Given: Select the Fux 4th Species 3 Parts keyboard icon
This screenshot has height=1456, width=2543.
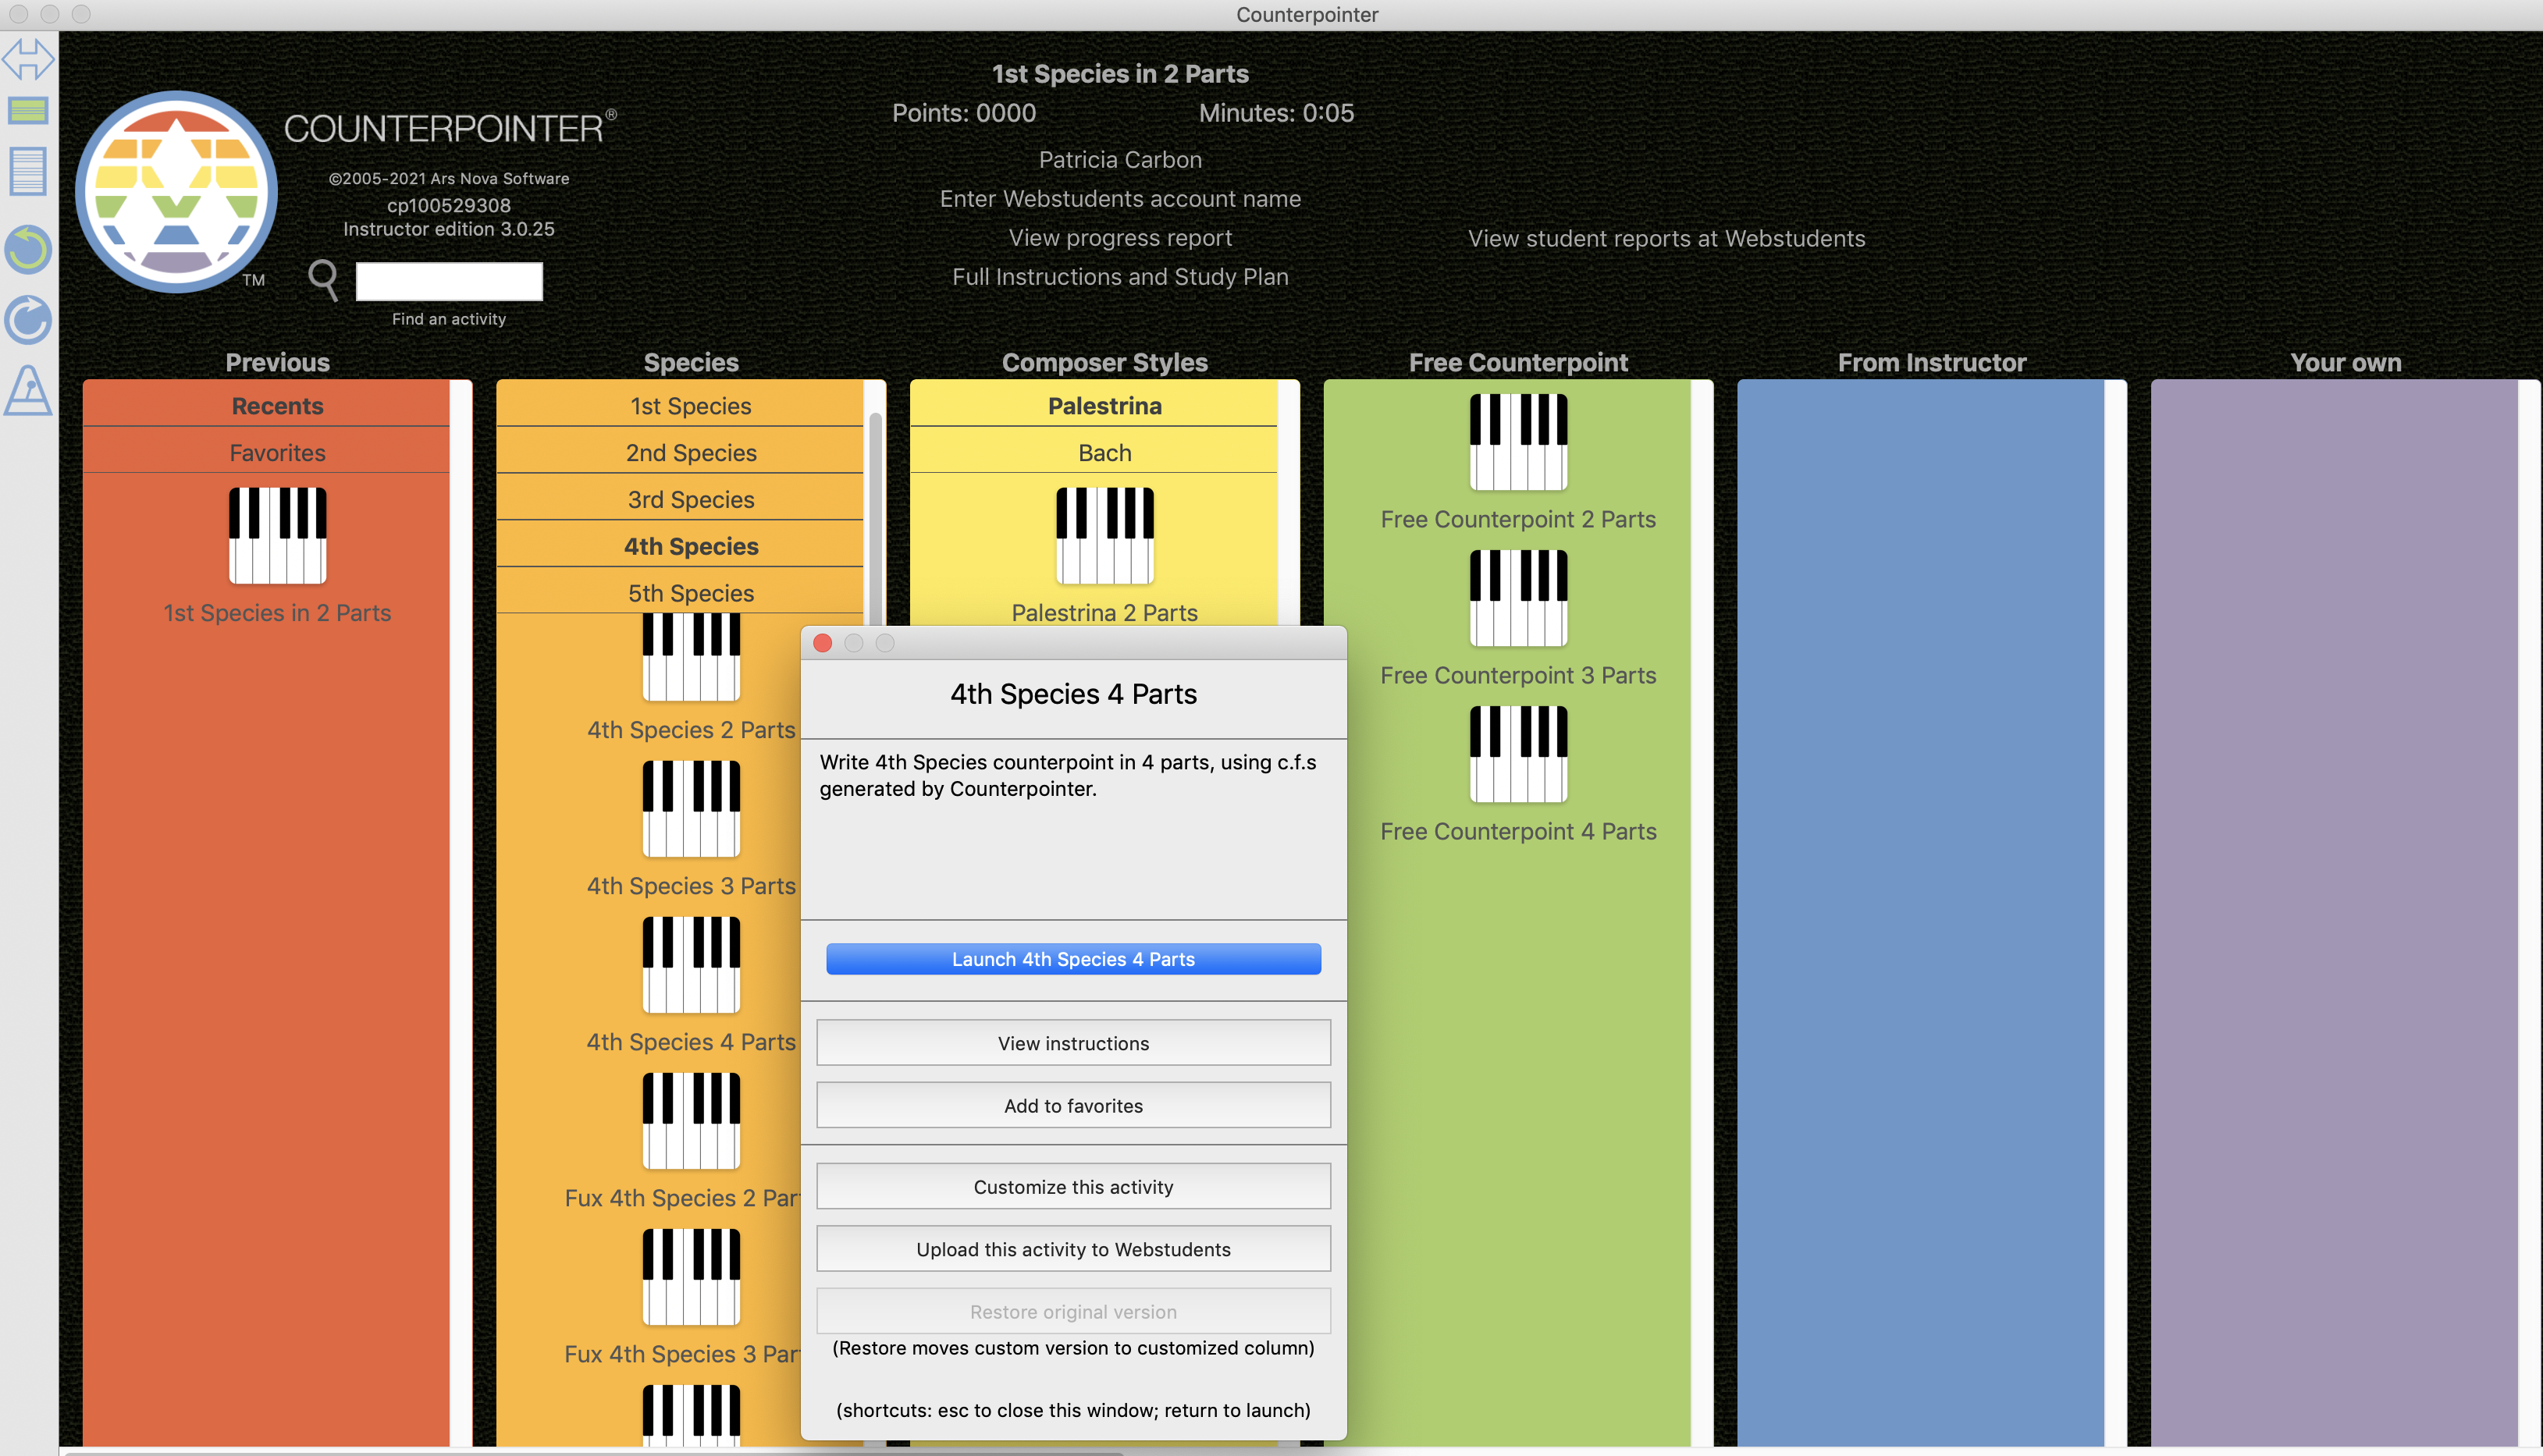Looking at the screenshot, I should 691,1277.
